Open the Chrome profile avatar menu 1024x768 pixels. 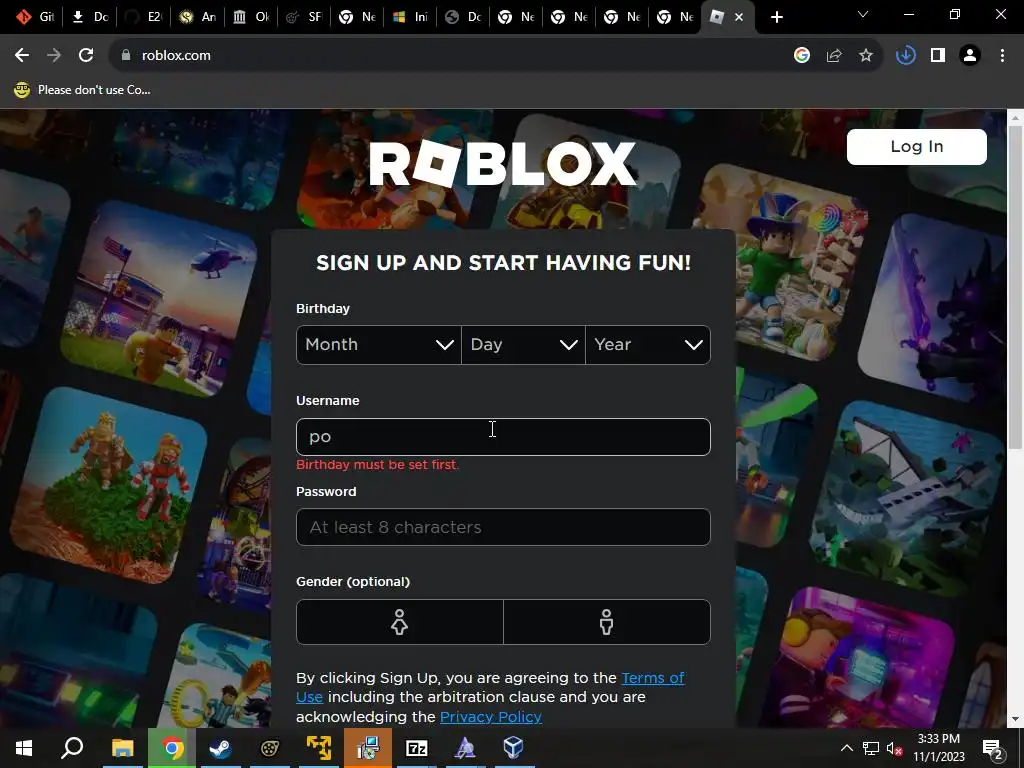point(970,56)
